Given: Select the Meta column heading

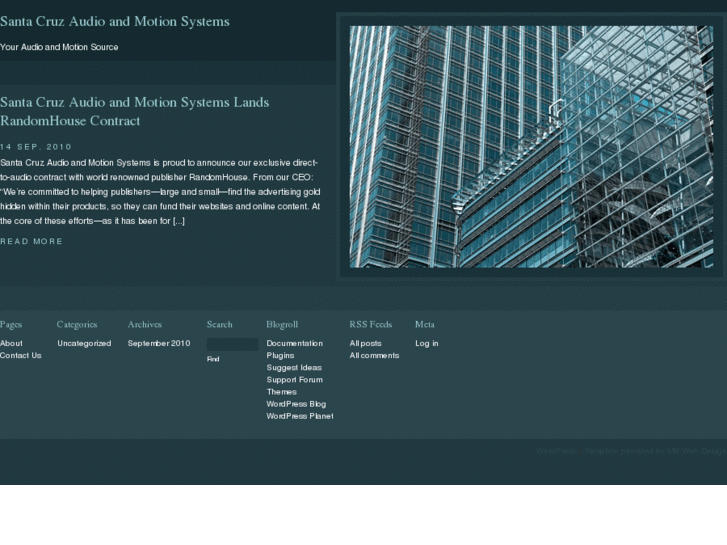Looking at the screenshot, I should coord(425,324).
